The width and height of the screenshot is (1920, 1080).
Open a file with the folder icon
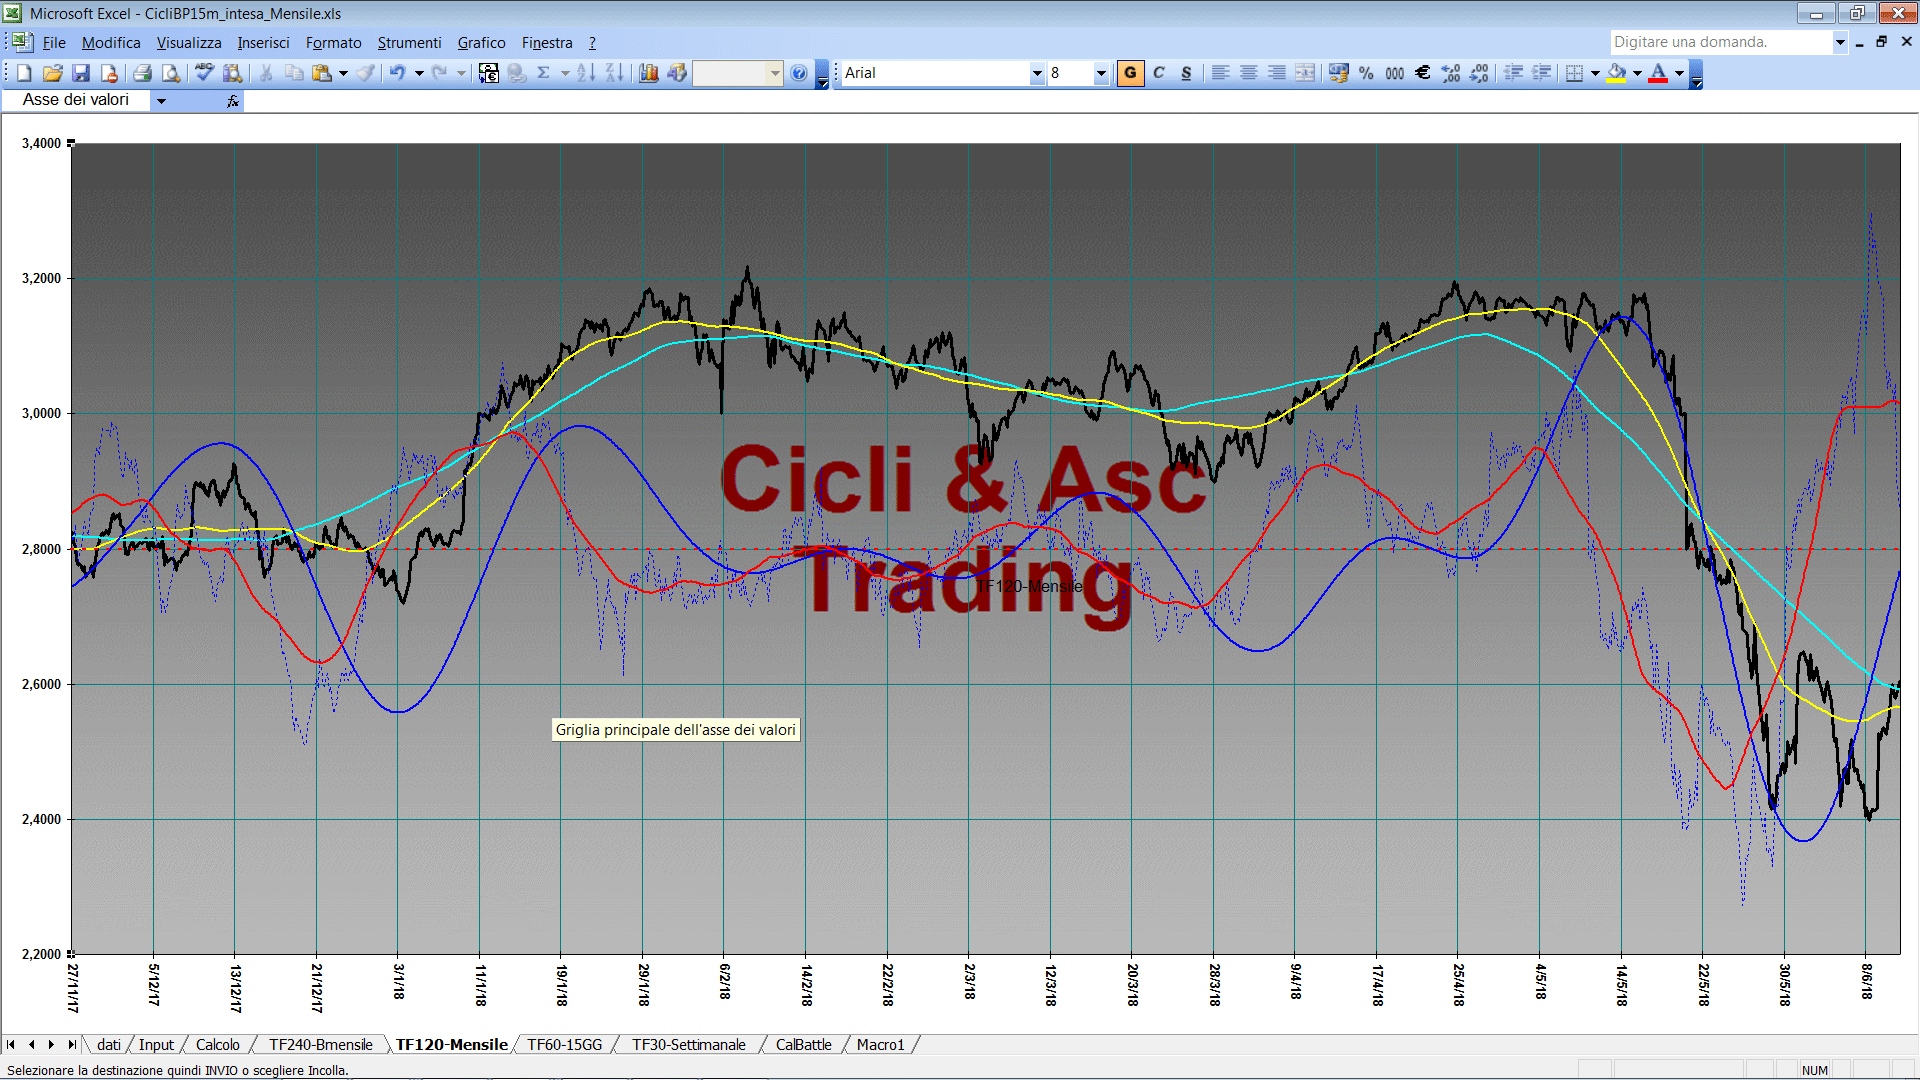(53, 73)
